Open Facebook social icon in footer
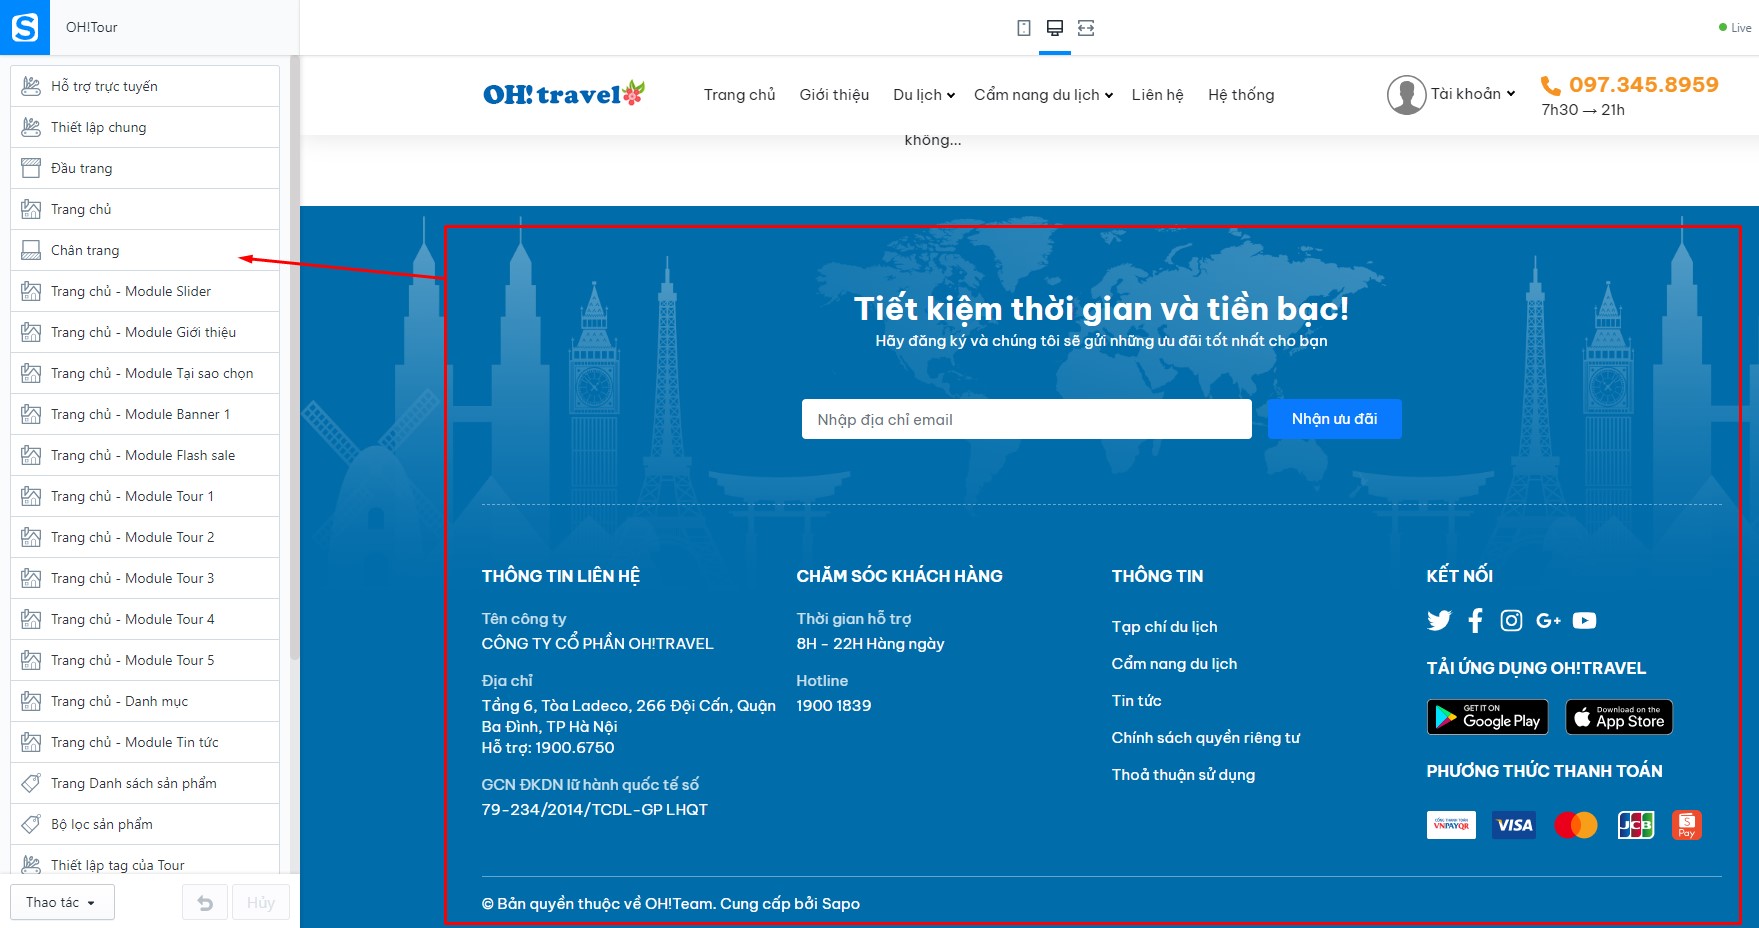The height and width of the screenshot is (928, 1759). pos(1475,621)
